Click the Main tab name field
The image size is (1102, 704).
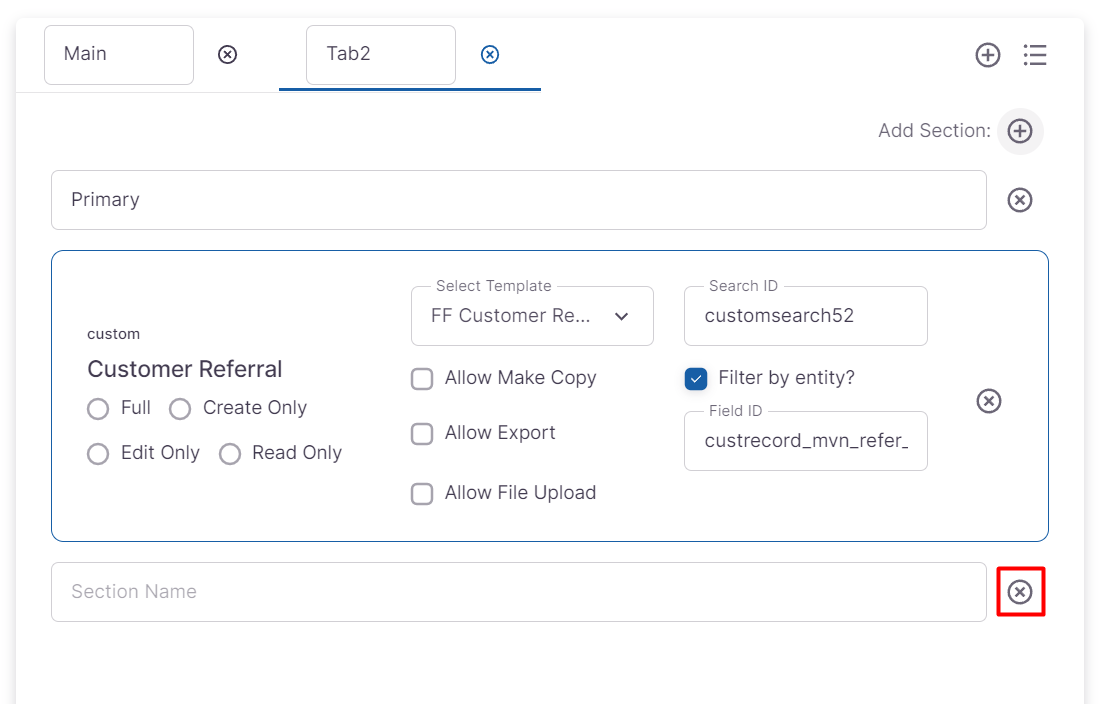point(118,55)
